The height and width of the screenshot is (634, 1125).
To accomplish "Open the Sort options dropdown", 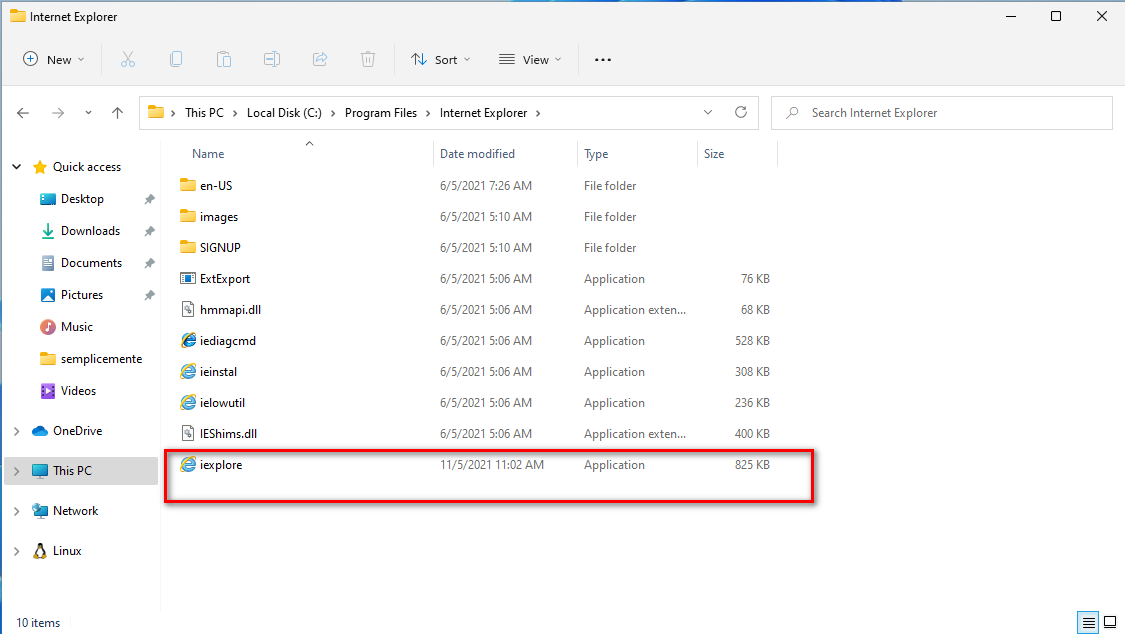I will [x=441, y=60].
